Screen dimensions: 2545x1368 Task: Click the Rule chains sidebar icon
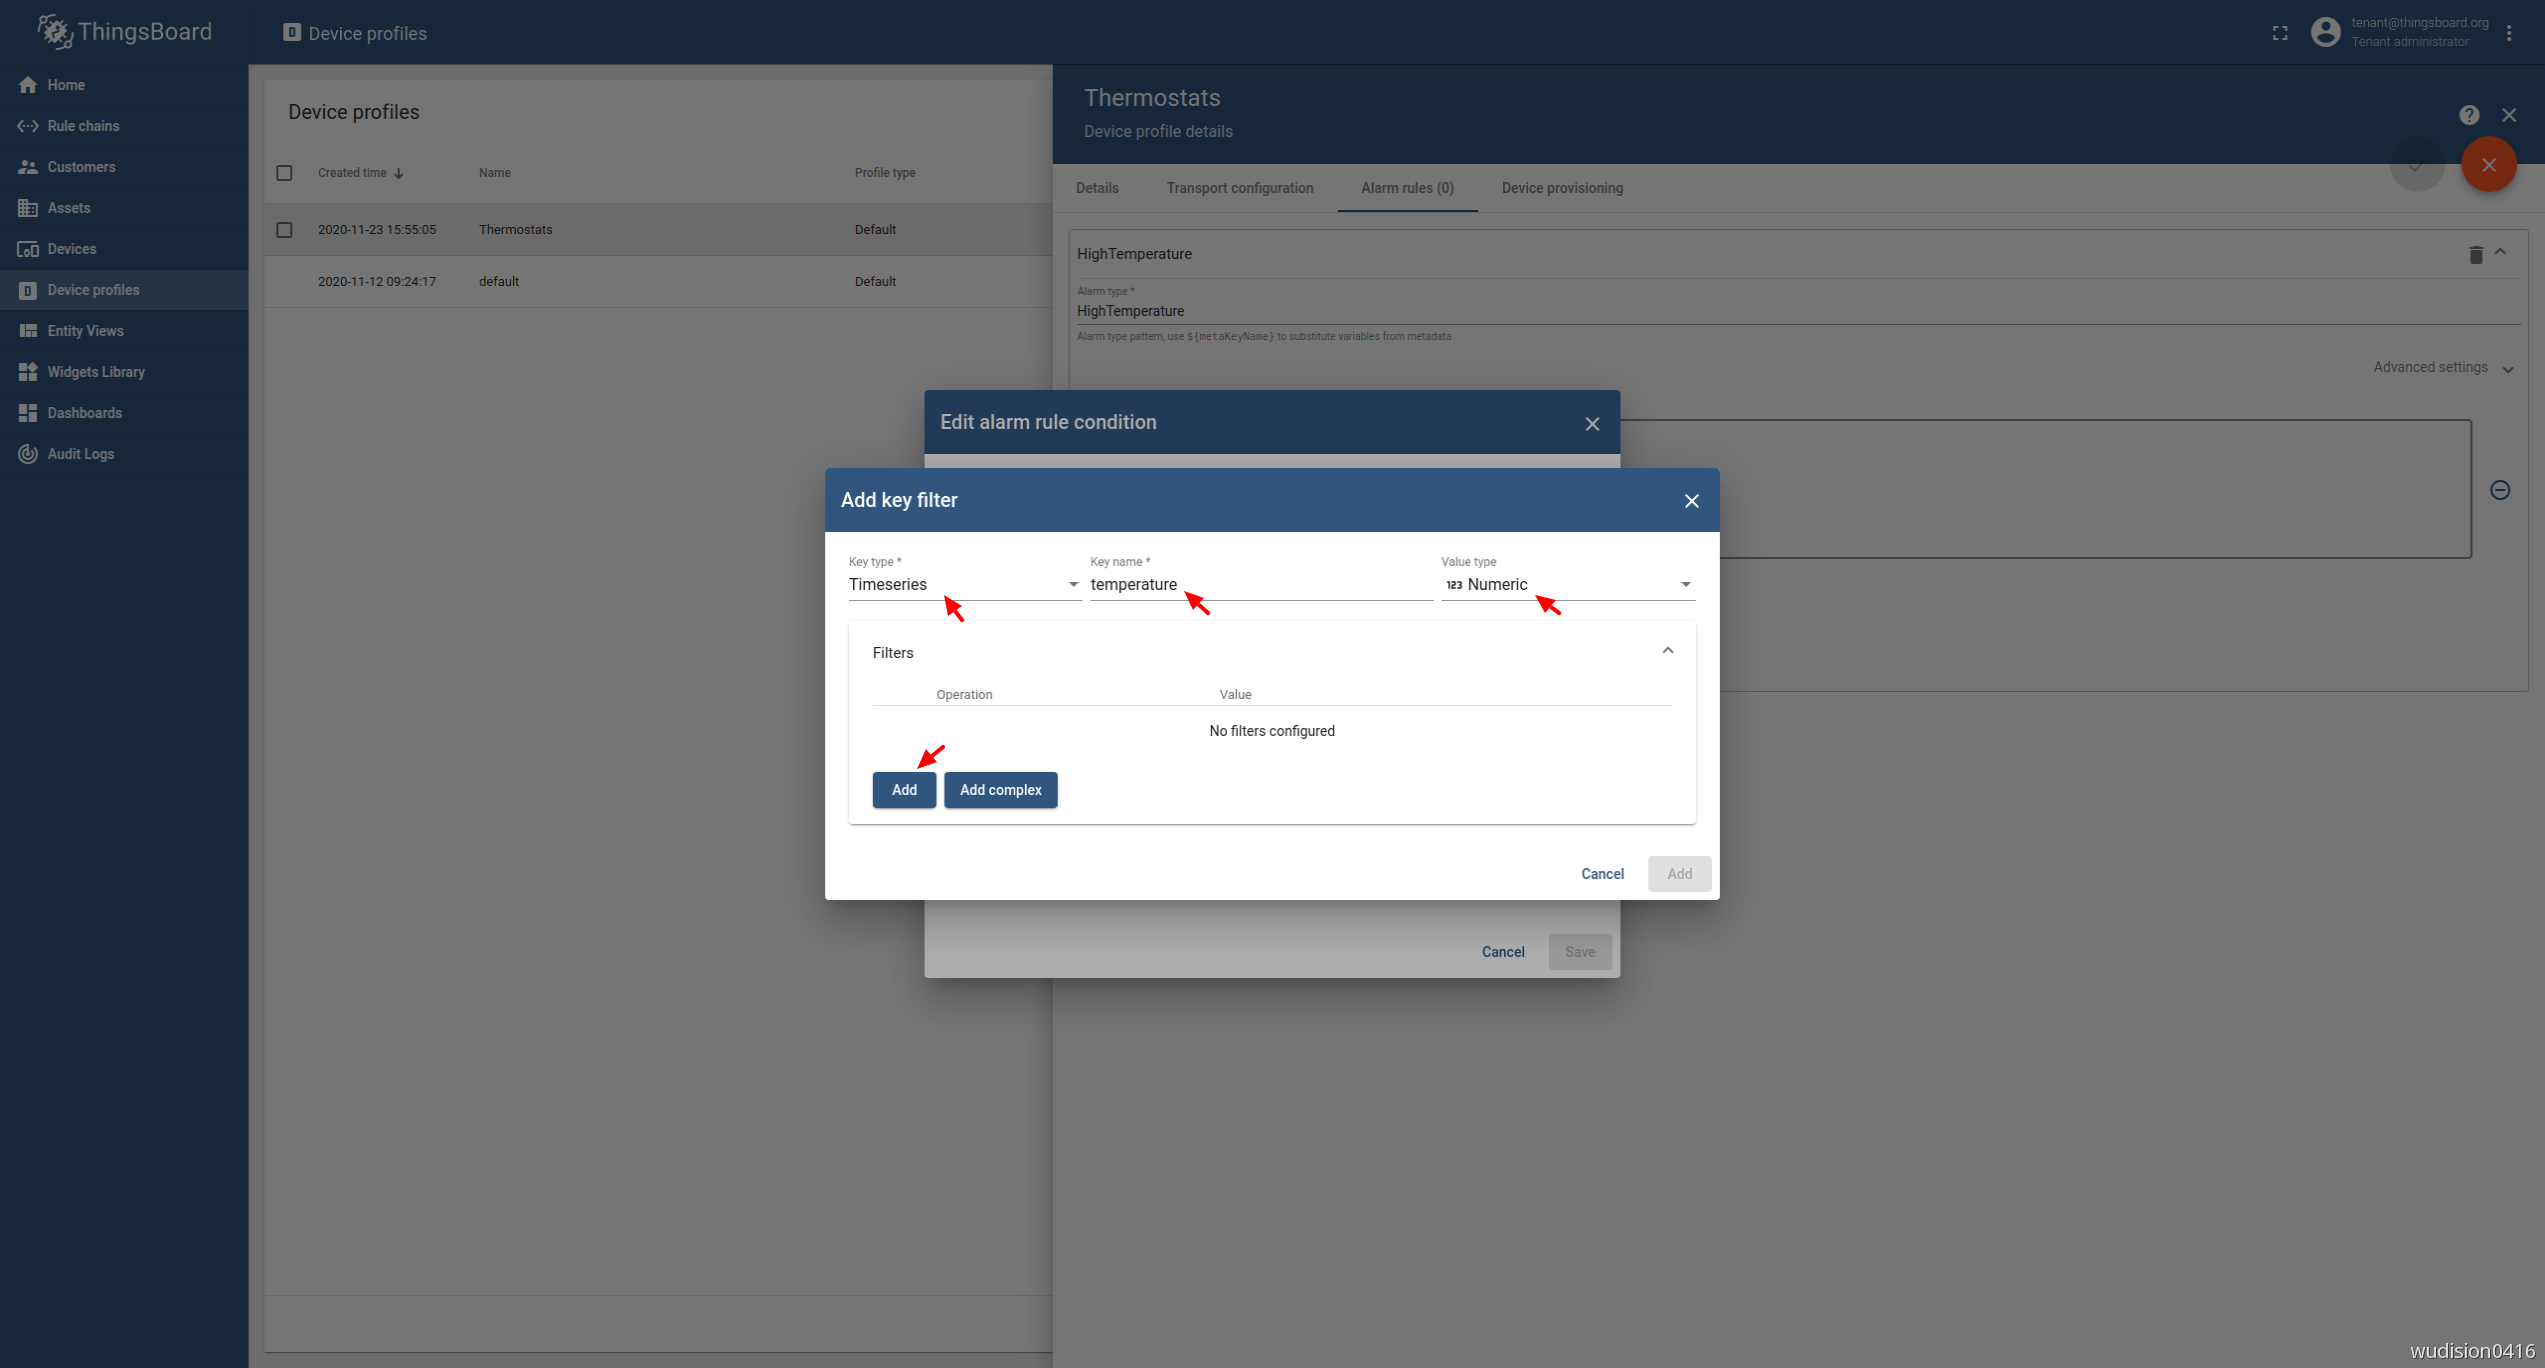click(x=27, y=126)
